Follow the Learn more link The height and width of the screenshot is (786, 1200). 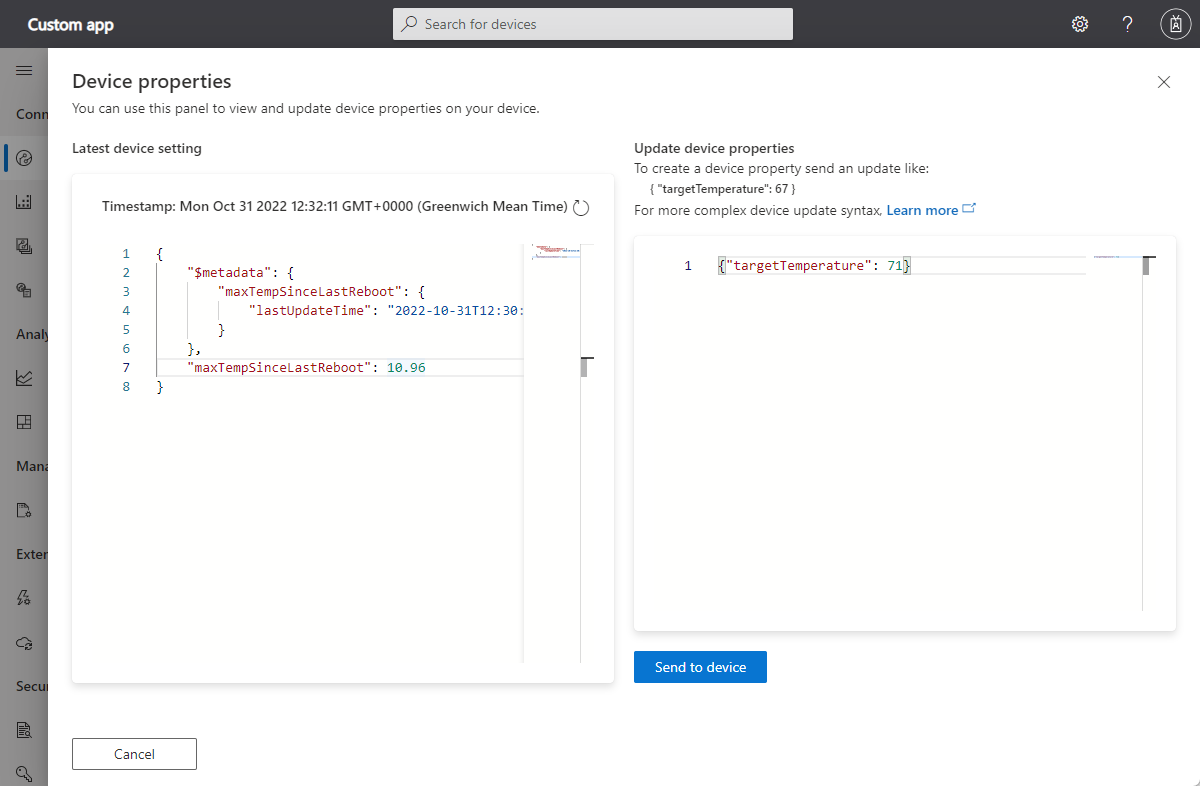(x=922, y=210)
